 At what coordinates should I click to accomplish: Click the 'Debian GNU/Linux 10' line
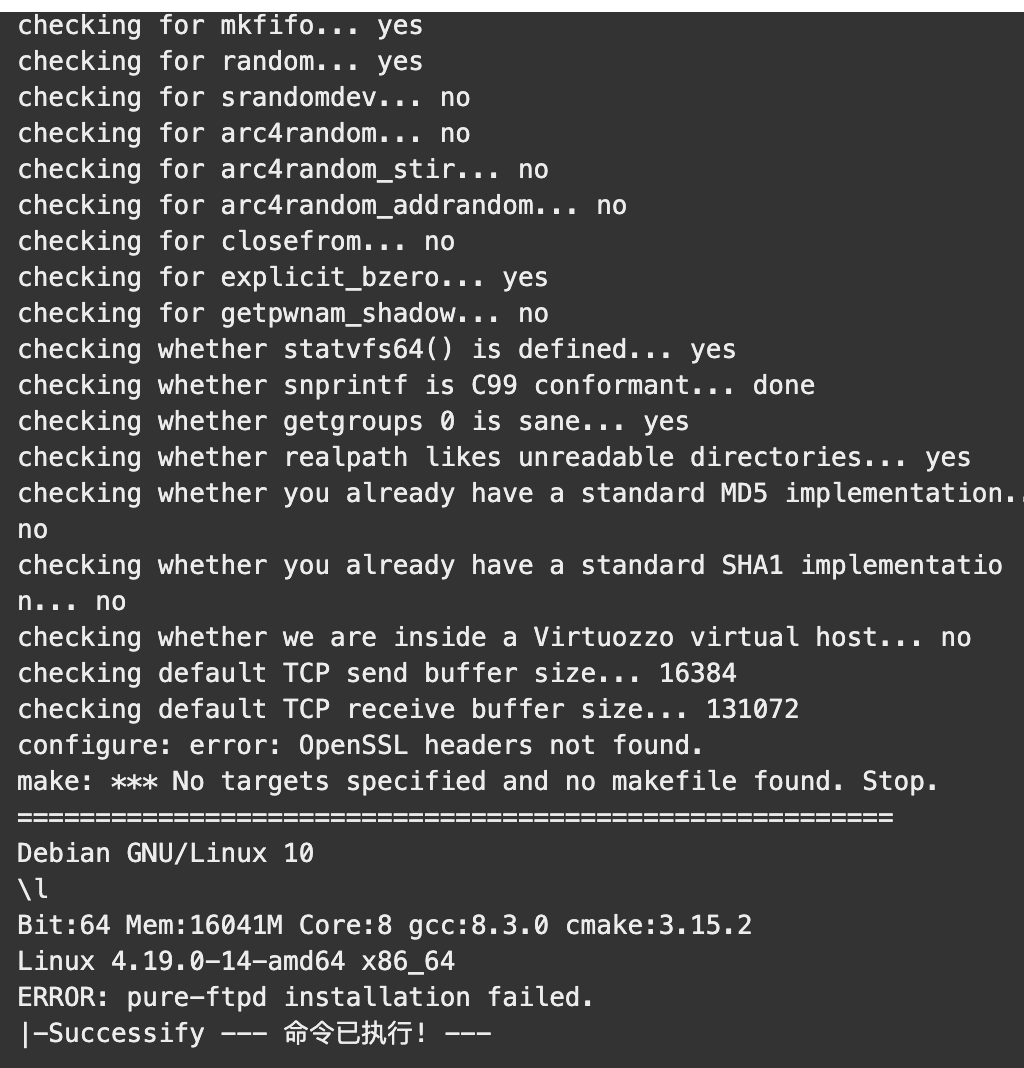(x=166, y=853)
